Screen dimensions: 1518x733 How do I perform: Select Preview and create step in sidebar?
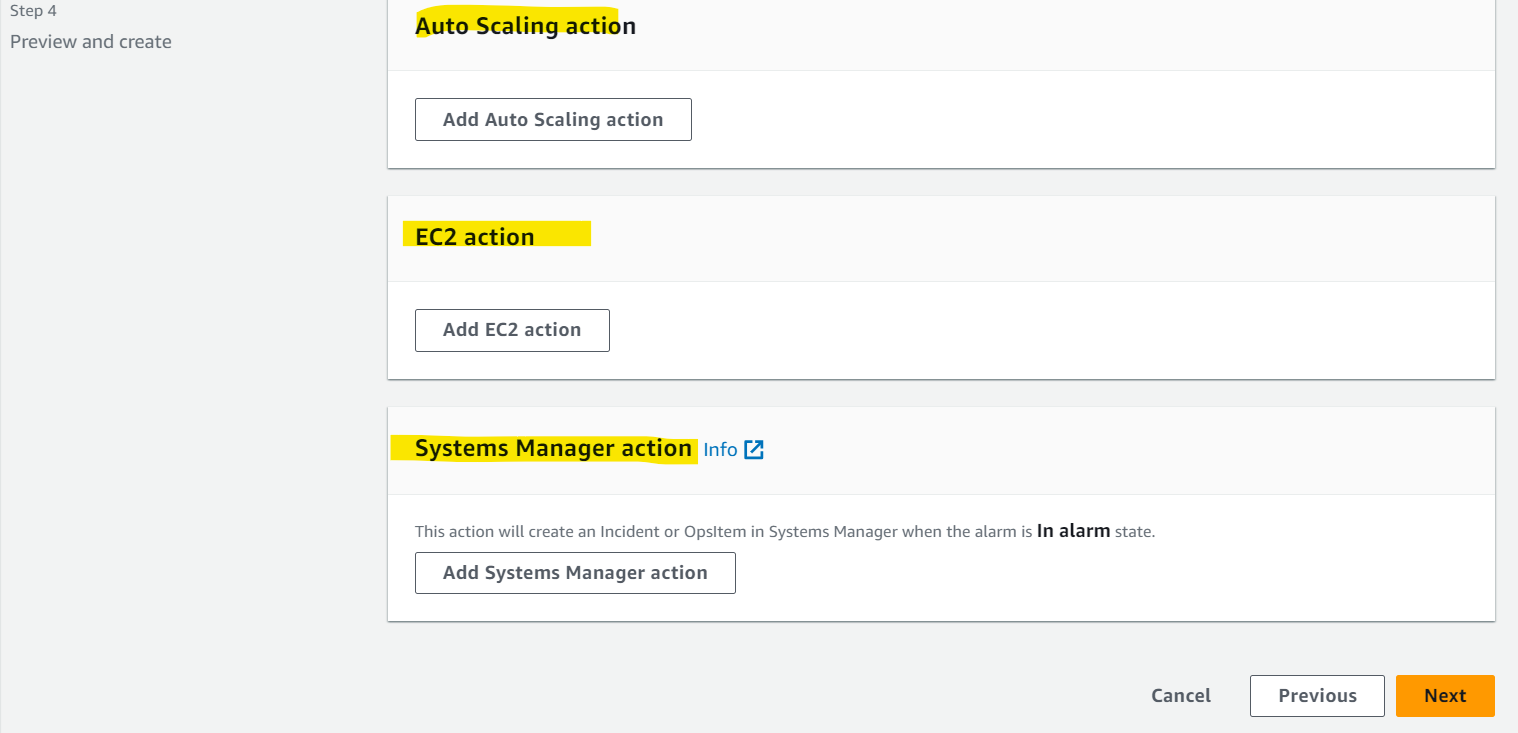(91, 42)
